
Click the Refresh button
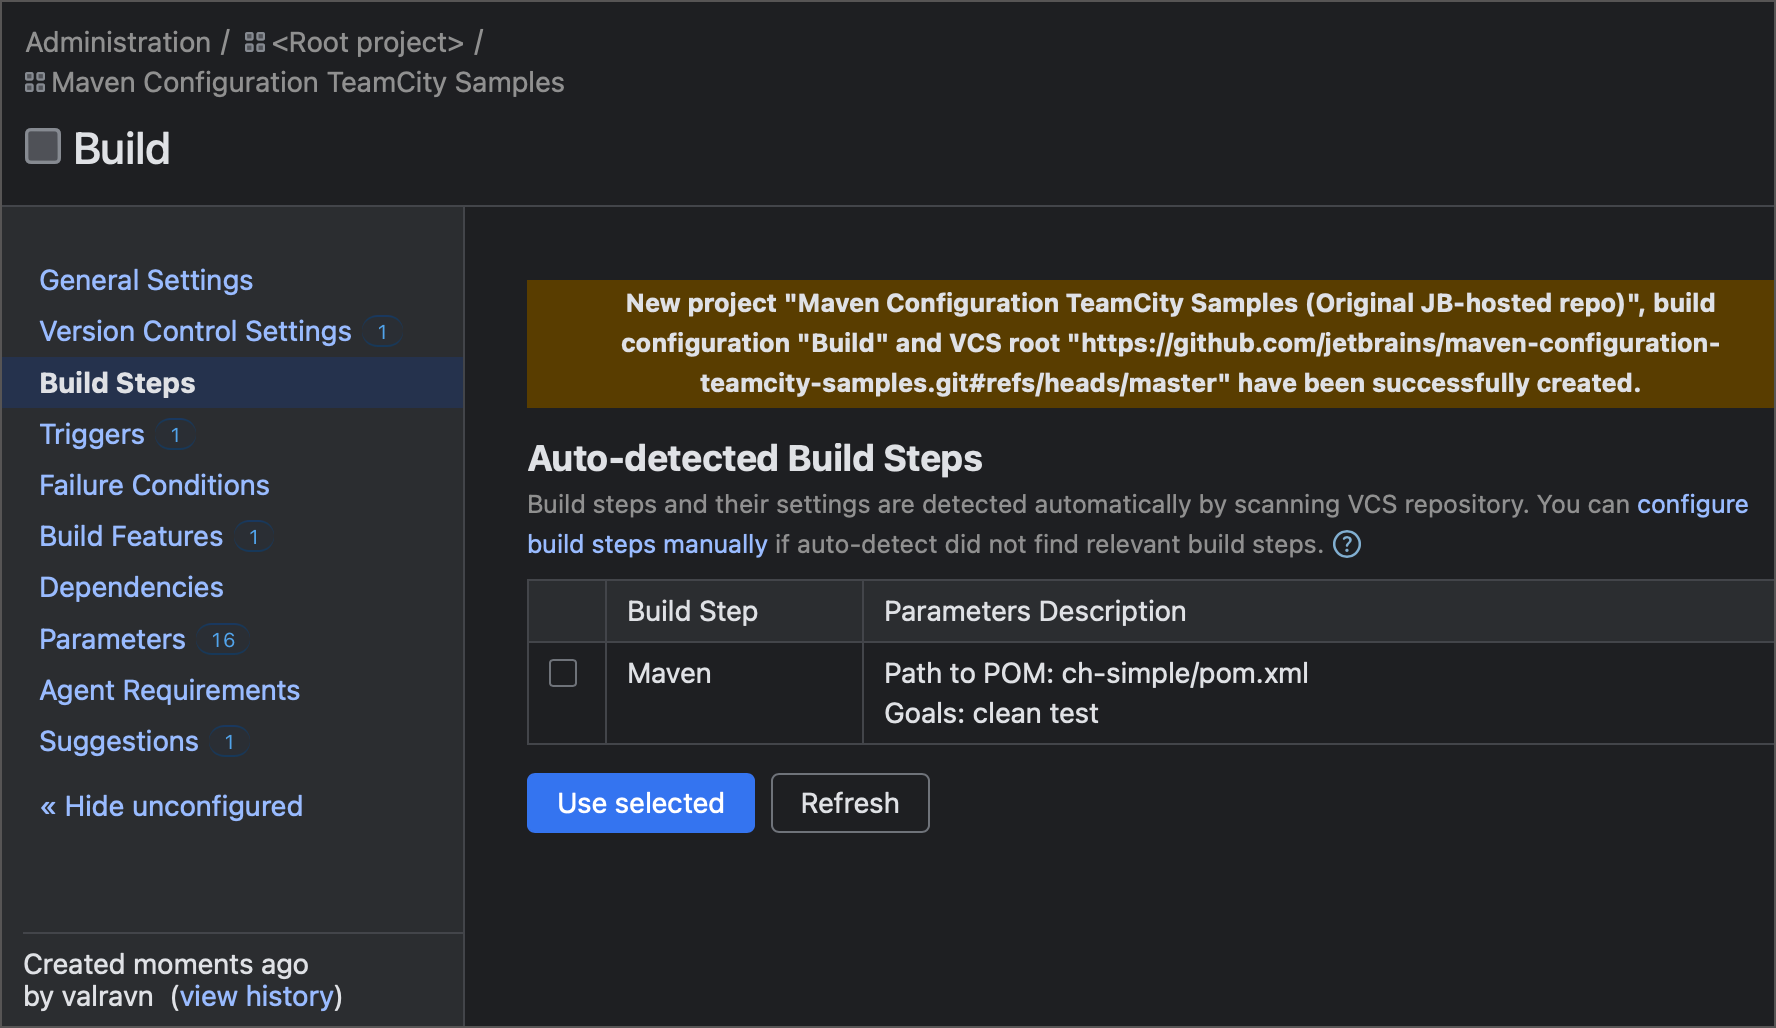pyautogui.click(x=850, y=803)
